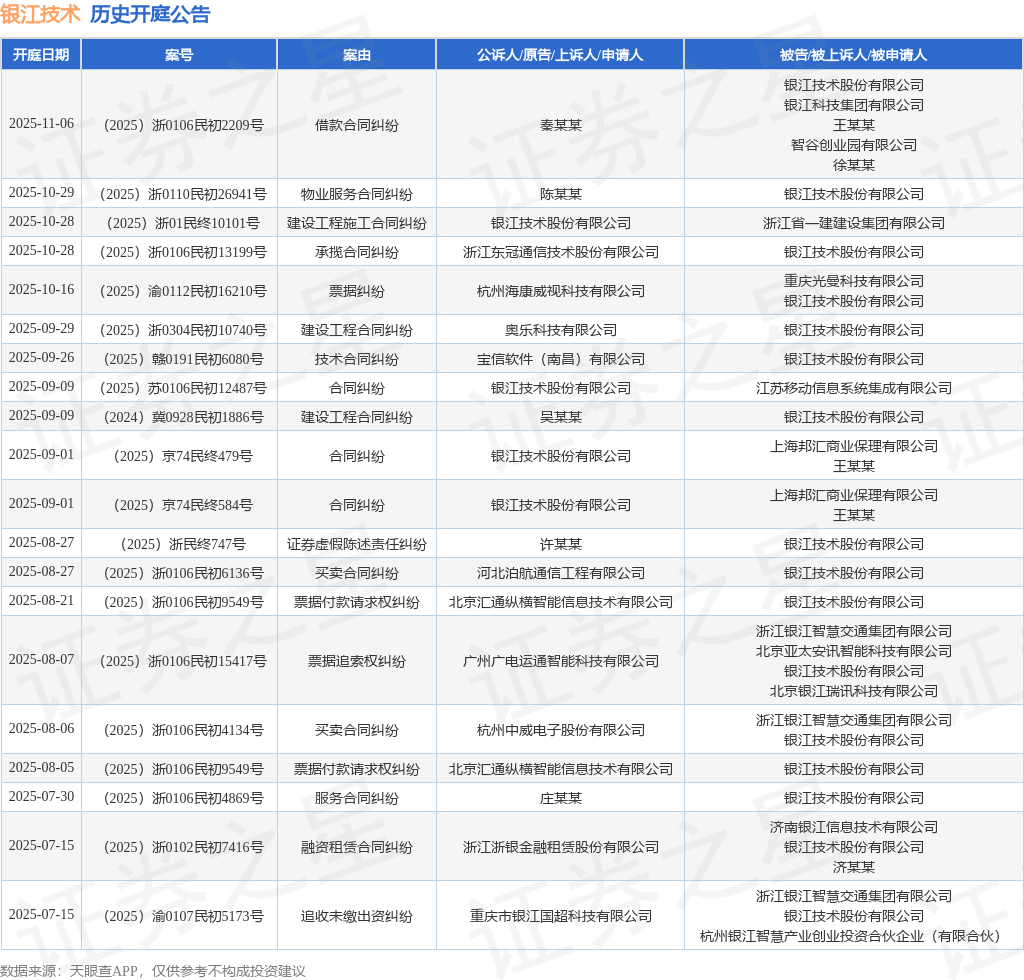
Task: Click plaintiff 浙江浙银金融租赁股份有限公司
Action: 561,847
